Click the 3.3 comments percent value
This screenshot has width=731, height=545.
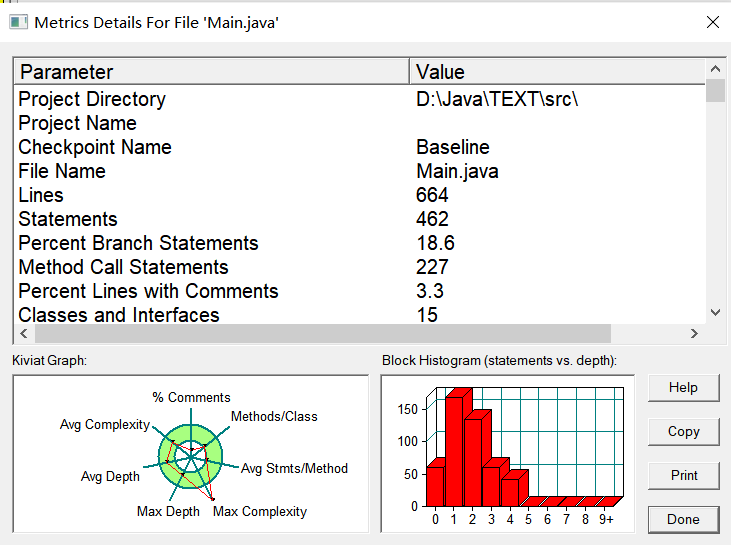tap(430, 291)
